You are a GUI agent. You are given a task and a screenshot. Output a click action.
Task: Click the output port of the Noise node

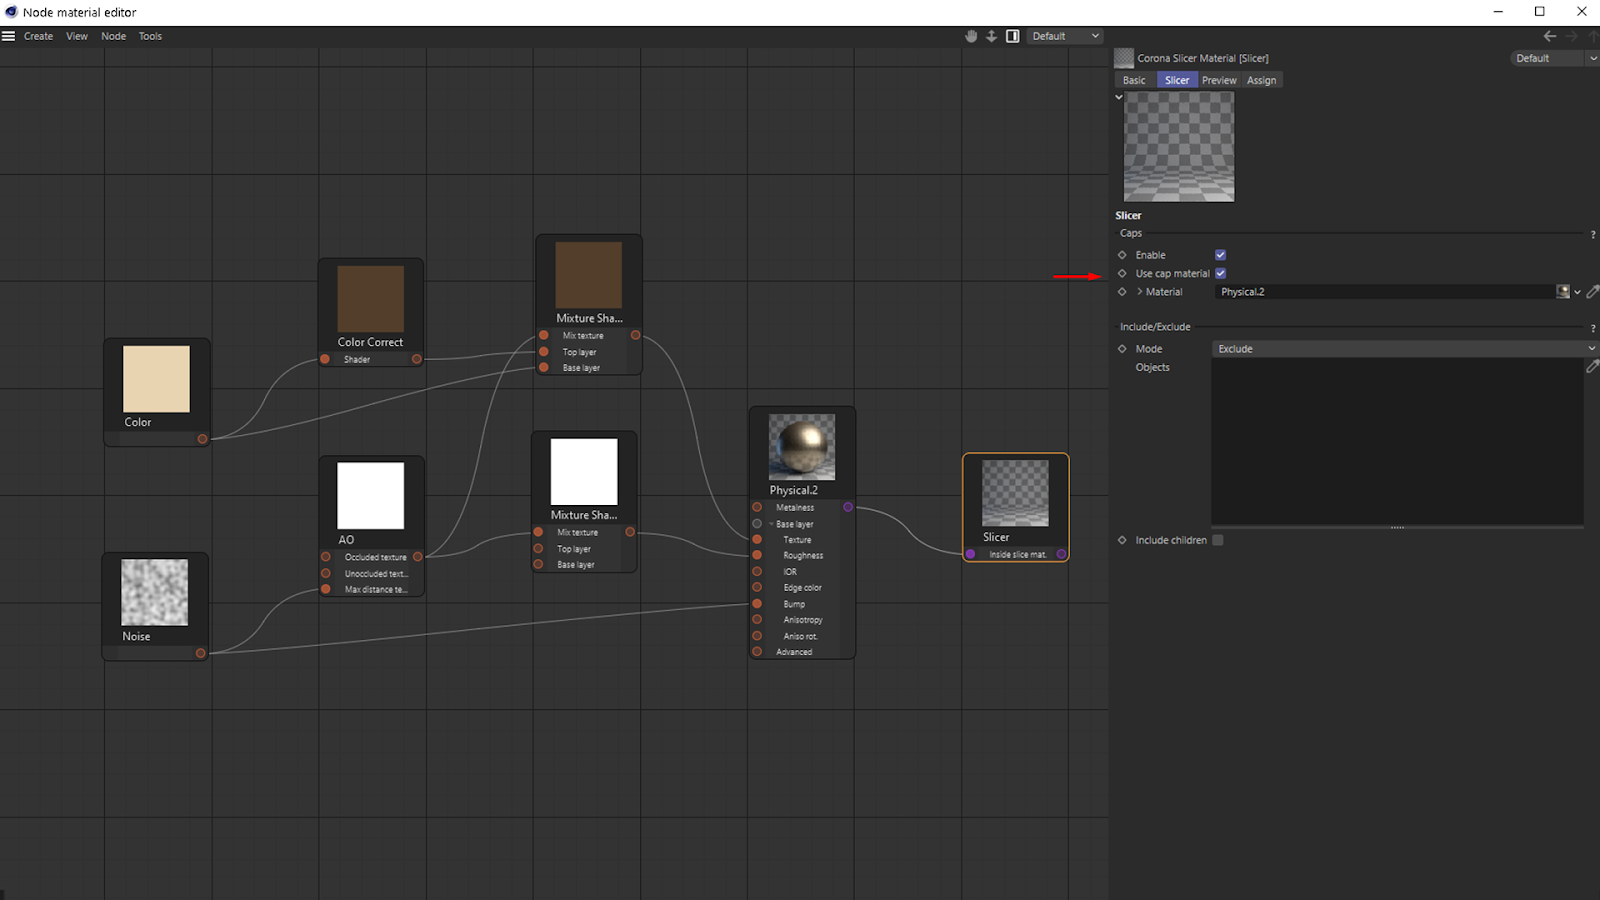pos(201,653)
